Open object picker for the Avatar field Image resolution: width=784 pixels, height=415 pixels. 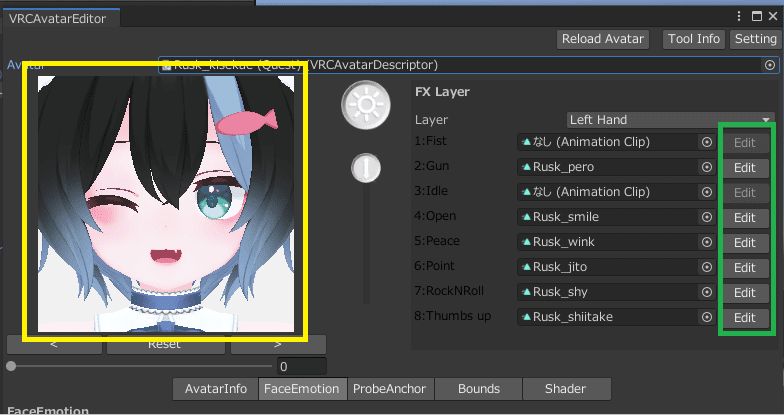770,65
